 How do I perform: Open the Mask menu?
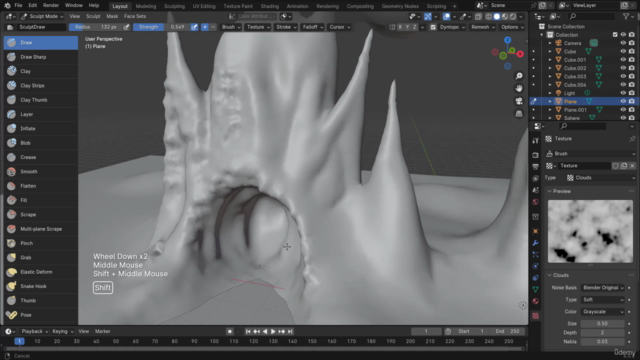112,16
